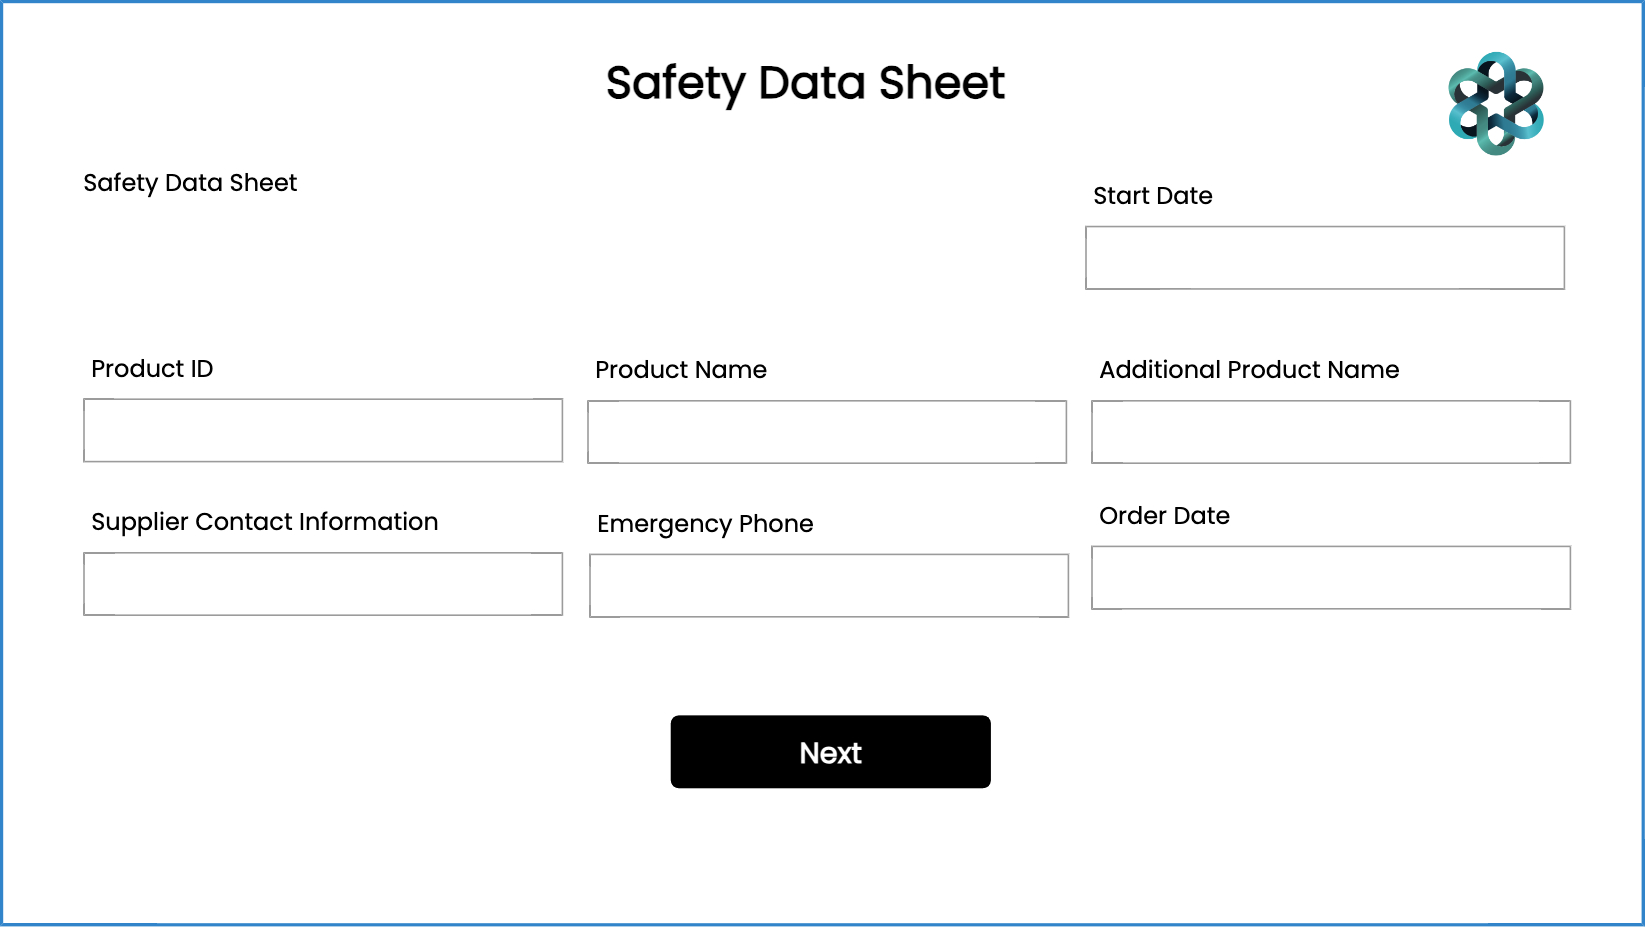Click the Additional Product Name label
The height and width of the screenshot is (928, 1646).
coord(1248,370)
